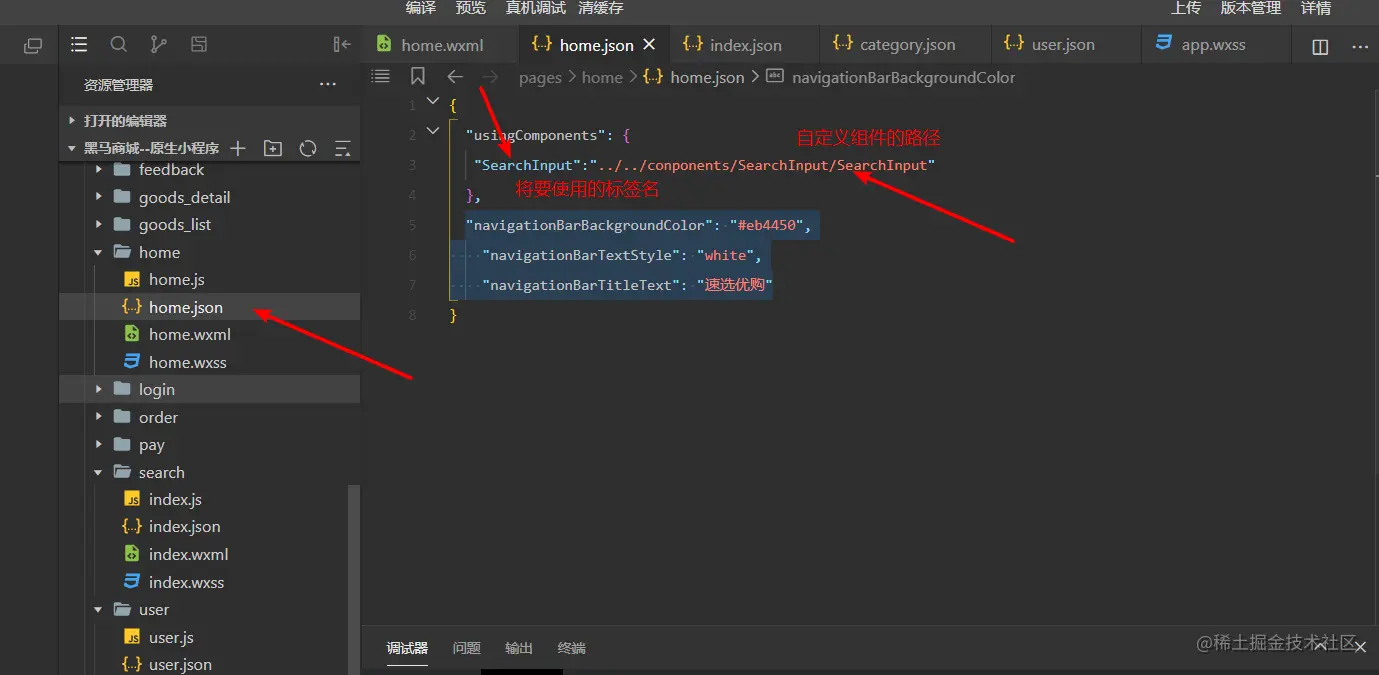Navigate forward with the right arrow
1379x675 pixels.
pyautogui.click(x=490, y=77)
